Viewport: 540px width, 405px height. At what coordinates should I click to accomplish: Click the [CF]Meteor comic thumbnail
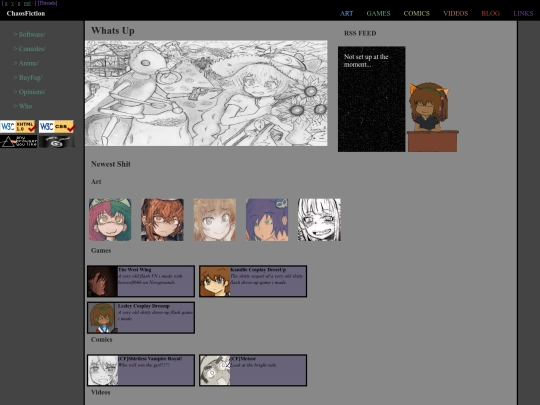click(215, 370)
